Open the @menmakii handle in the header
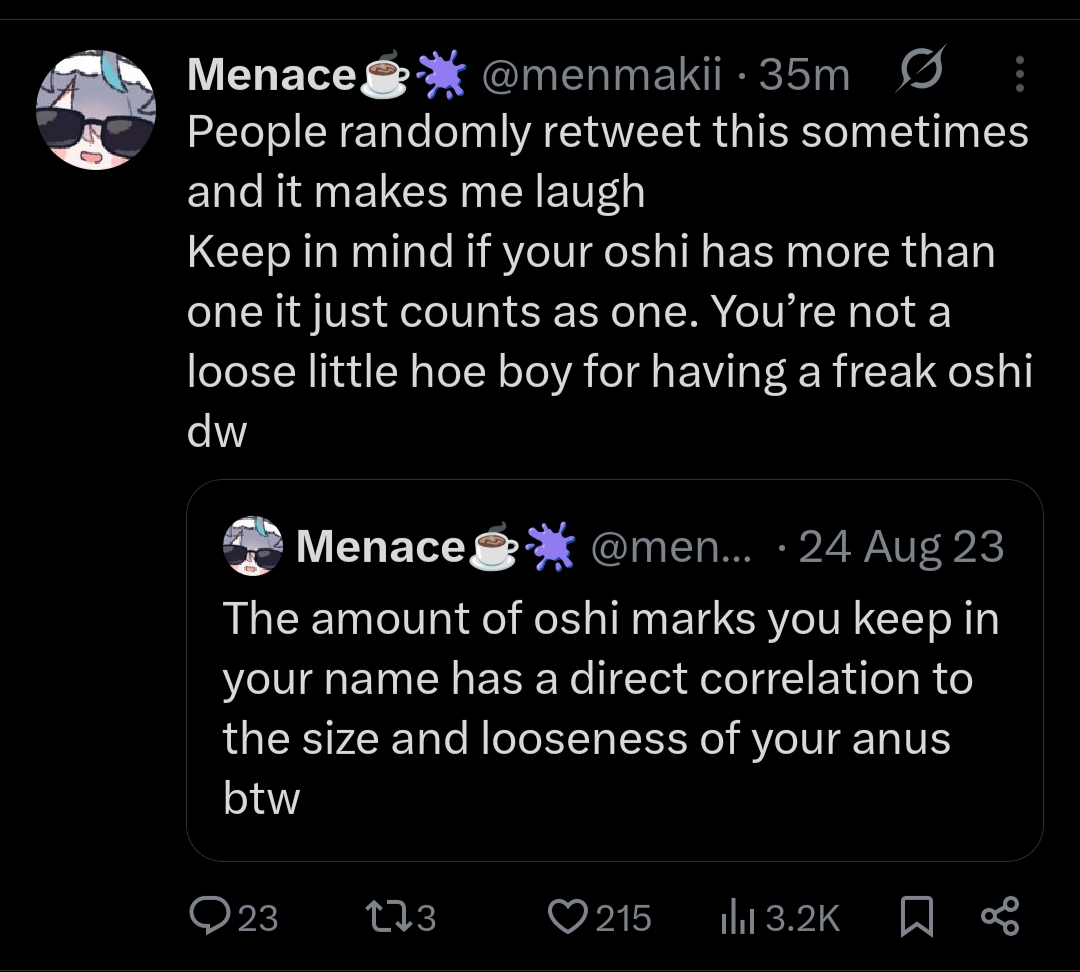This screenshot has height=972, width=1080. tap(602, 75)
